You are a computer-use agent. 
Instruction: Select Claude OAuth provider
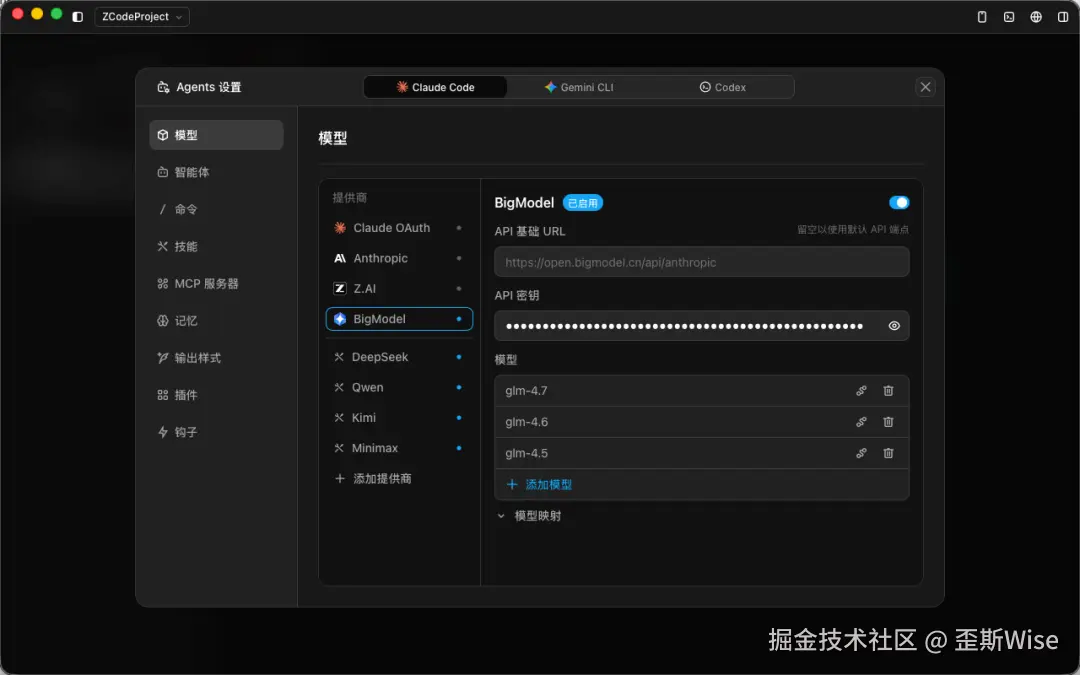pos(399,228)
